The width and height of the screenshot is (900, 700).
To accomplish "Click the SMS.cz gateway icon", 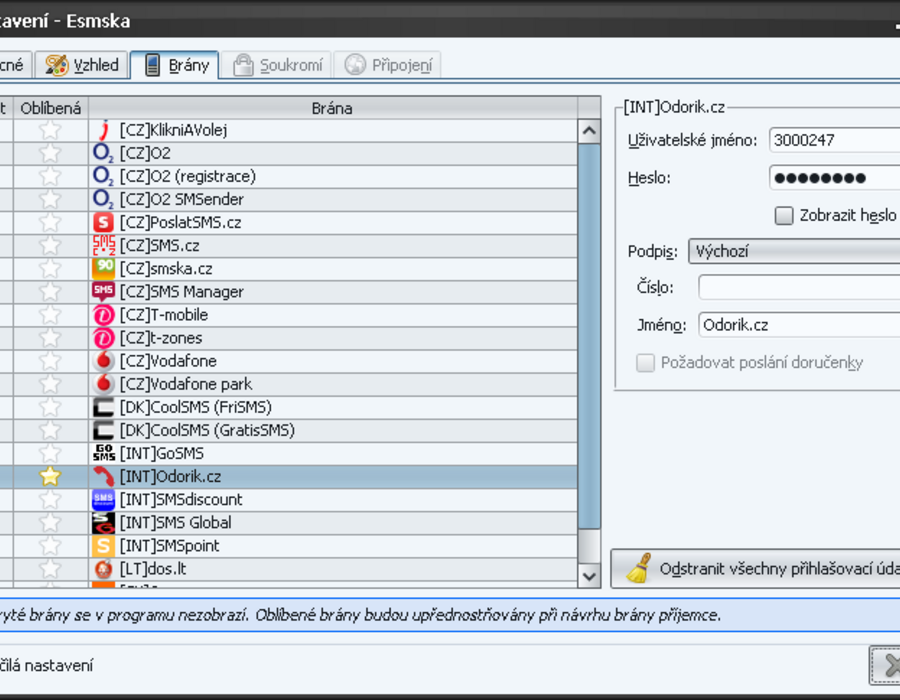I will 103,246.
